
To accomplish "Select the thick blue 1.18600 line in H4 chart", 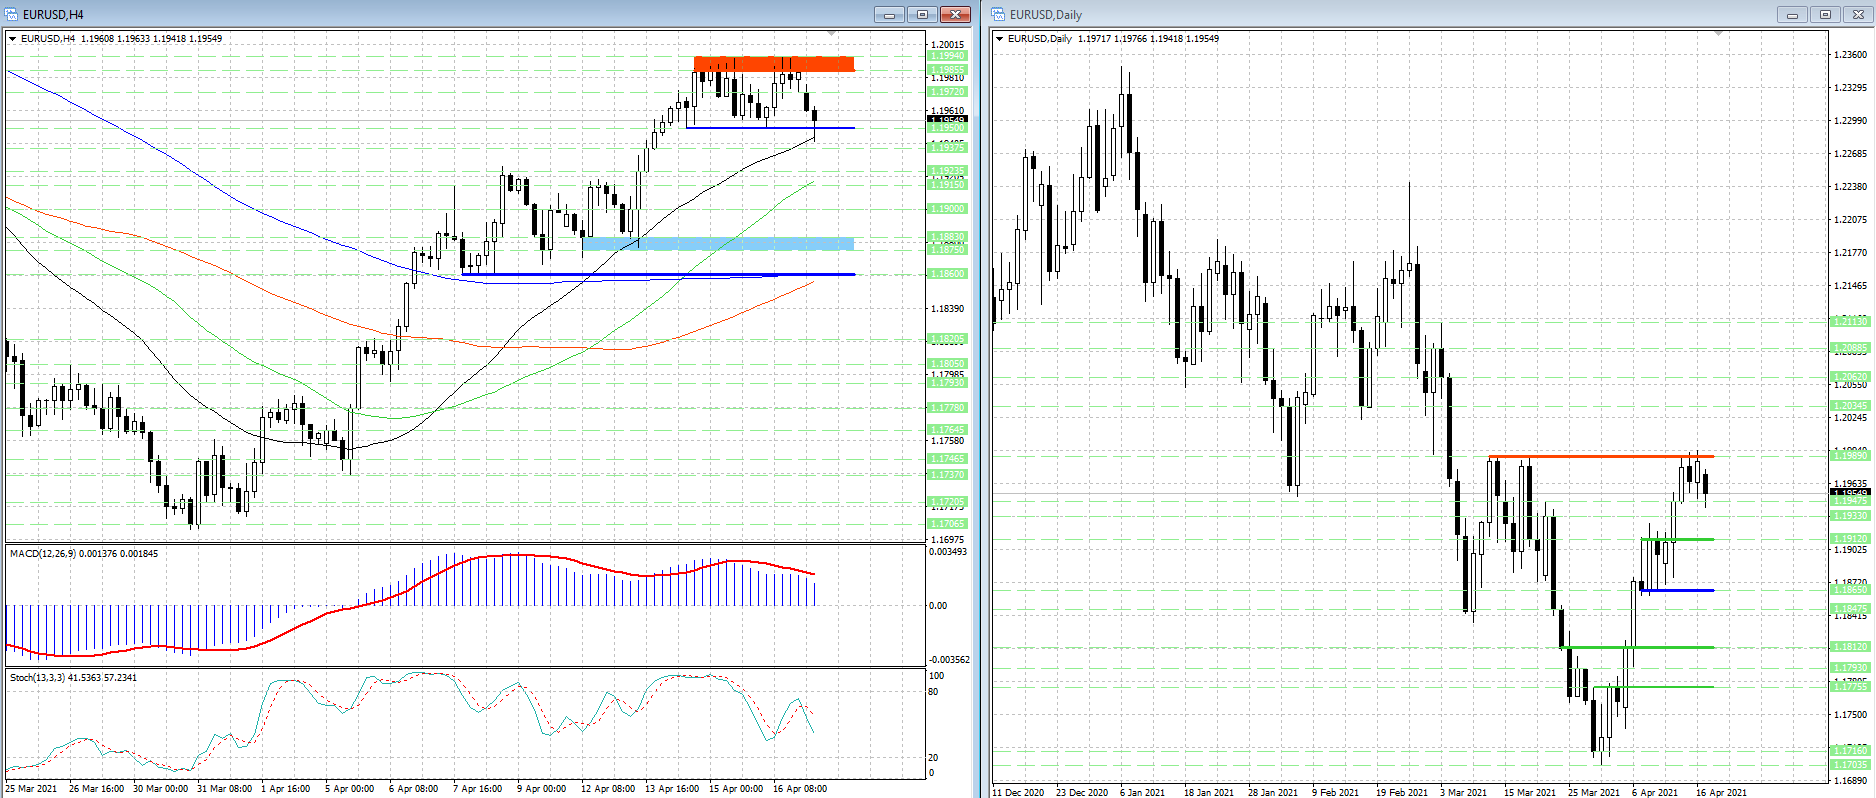I will (658, 274).
